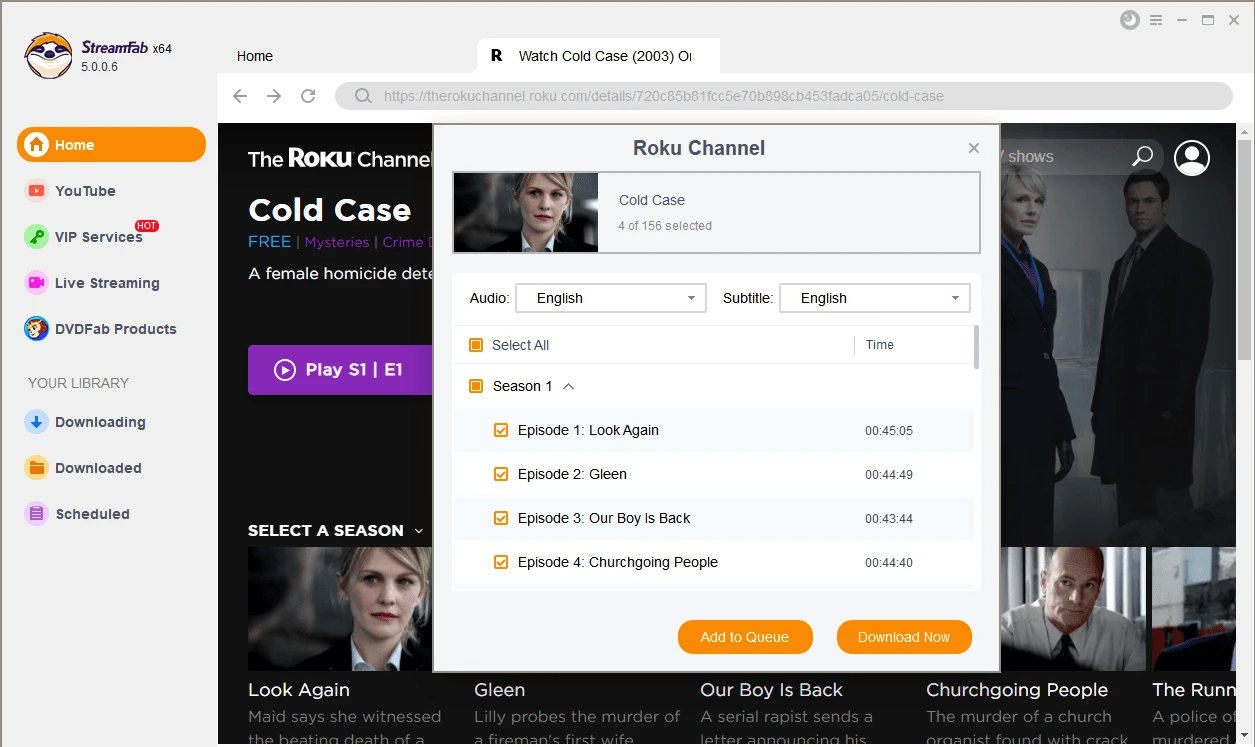Click the Our Boy Is Back title on page

(771, 690)
